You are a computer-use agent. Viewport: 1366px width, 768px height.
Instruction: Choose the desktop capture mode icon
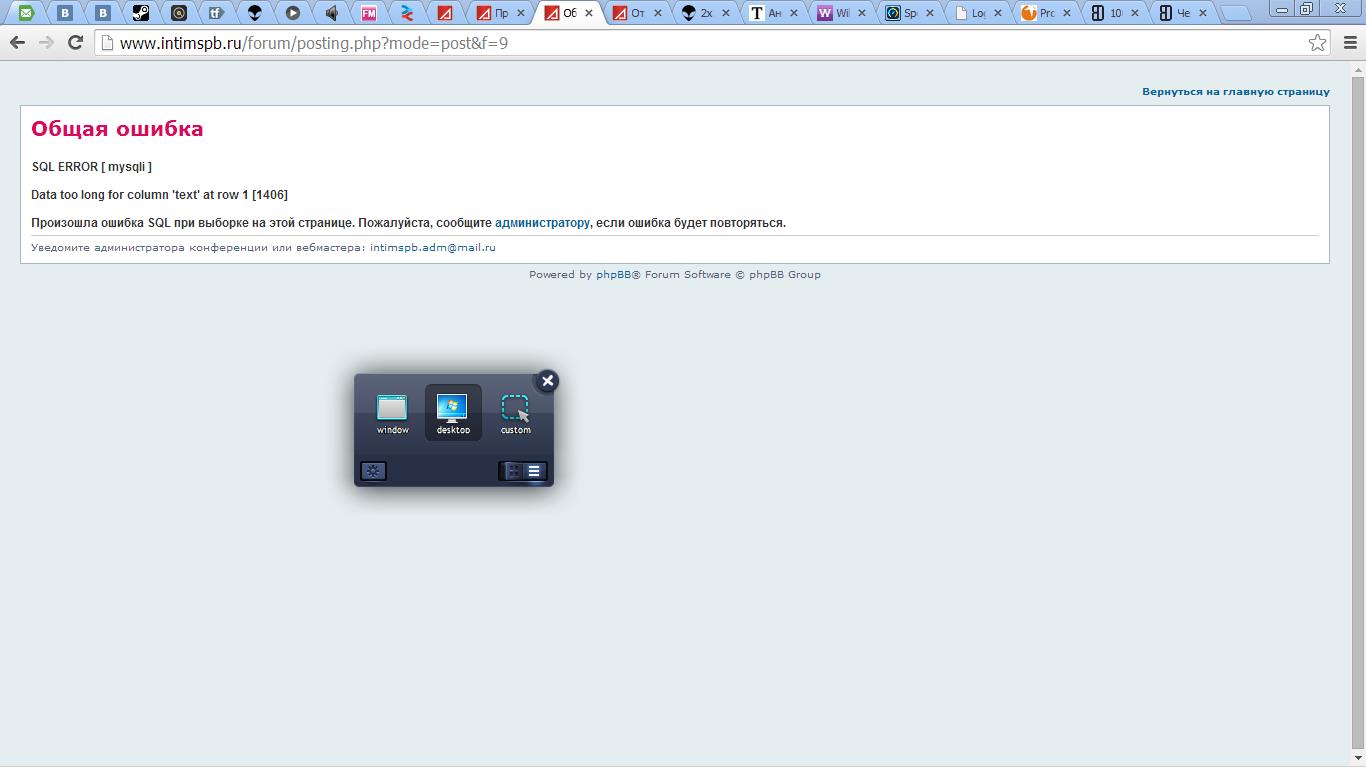(453, 409)
